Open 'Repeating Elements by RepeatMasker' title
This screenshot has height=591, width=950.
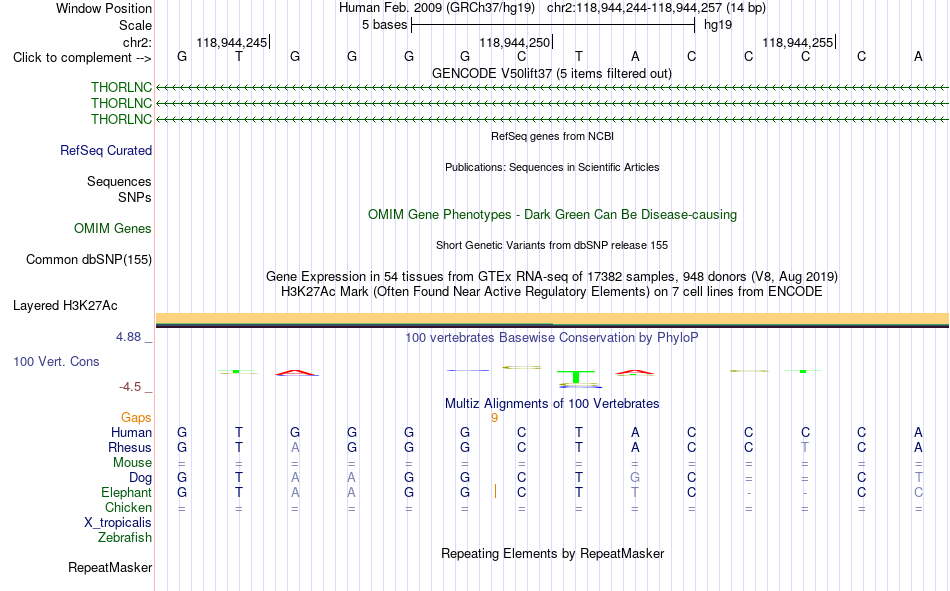[x=553, y=554]
